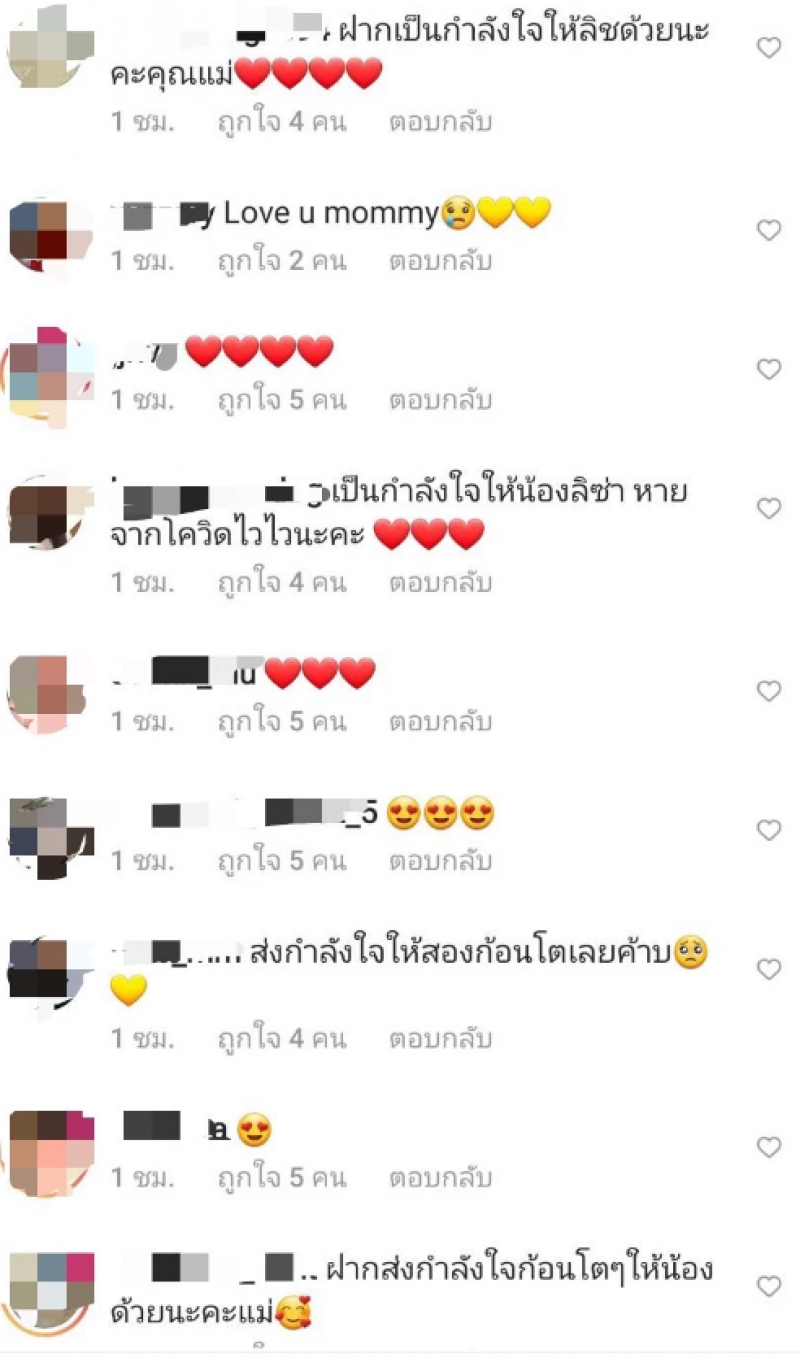Reply to the 'Love u mommy' comment
Image resolution: width=800 pixels, height=1358 pixels.
point(441,262)
